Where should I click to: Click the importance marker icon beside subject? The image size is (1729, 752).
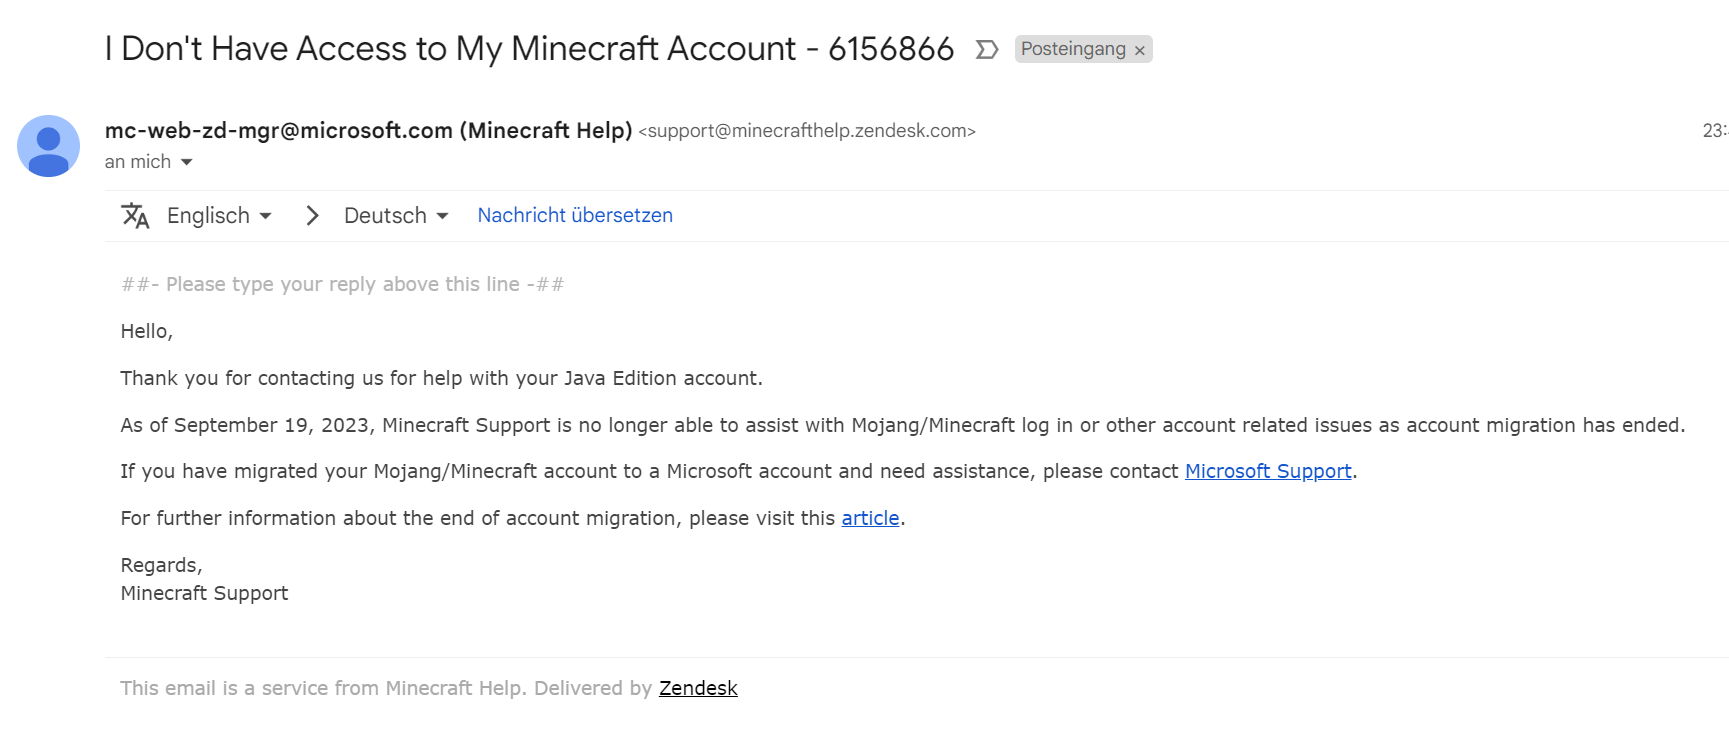click(986, 49)
